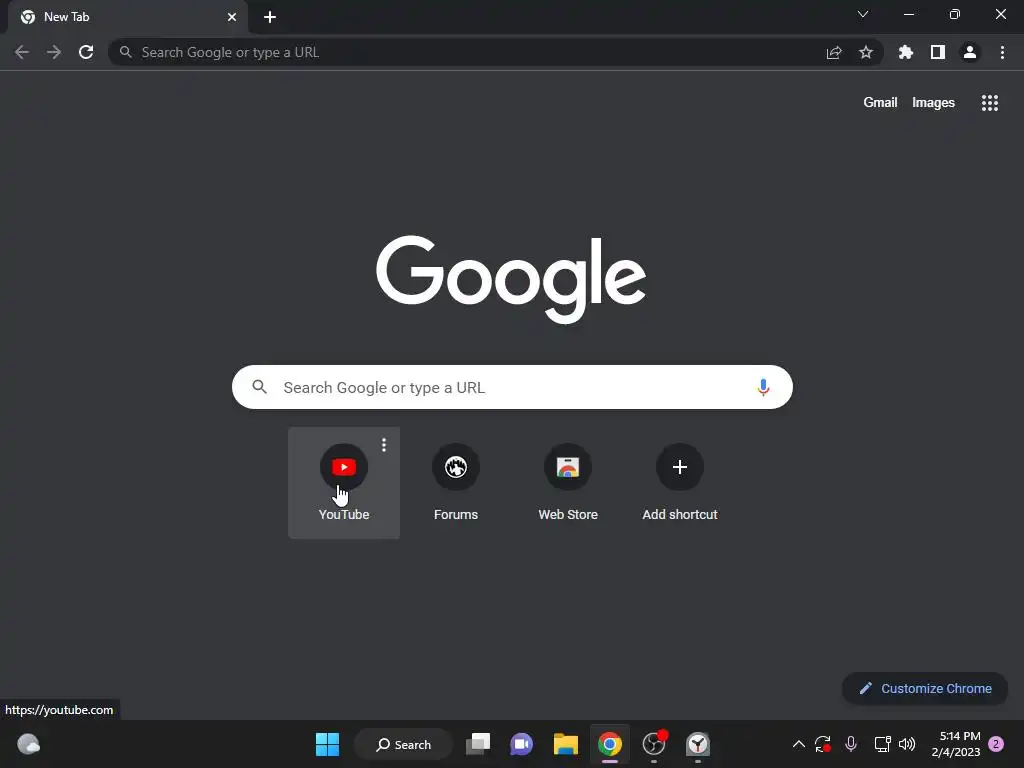This screenshot has height=768, width=1024.
Task: Open clock and date 5:14 PM
Action: (955, 744)
